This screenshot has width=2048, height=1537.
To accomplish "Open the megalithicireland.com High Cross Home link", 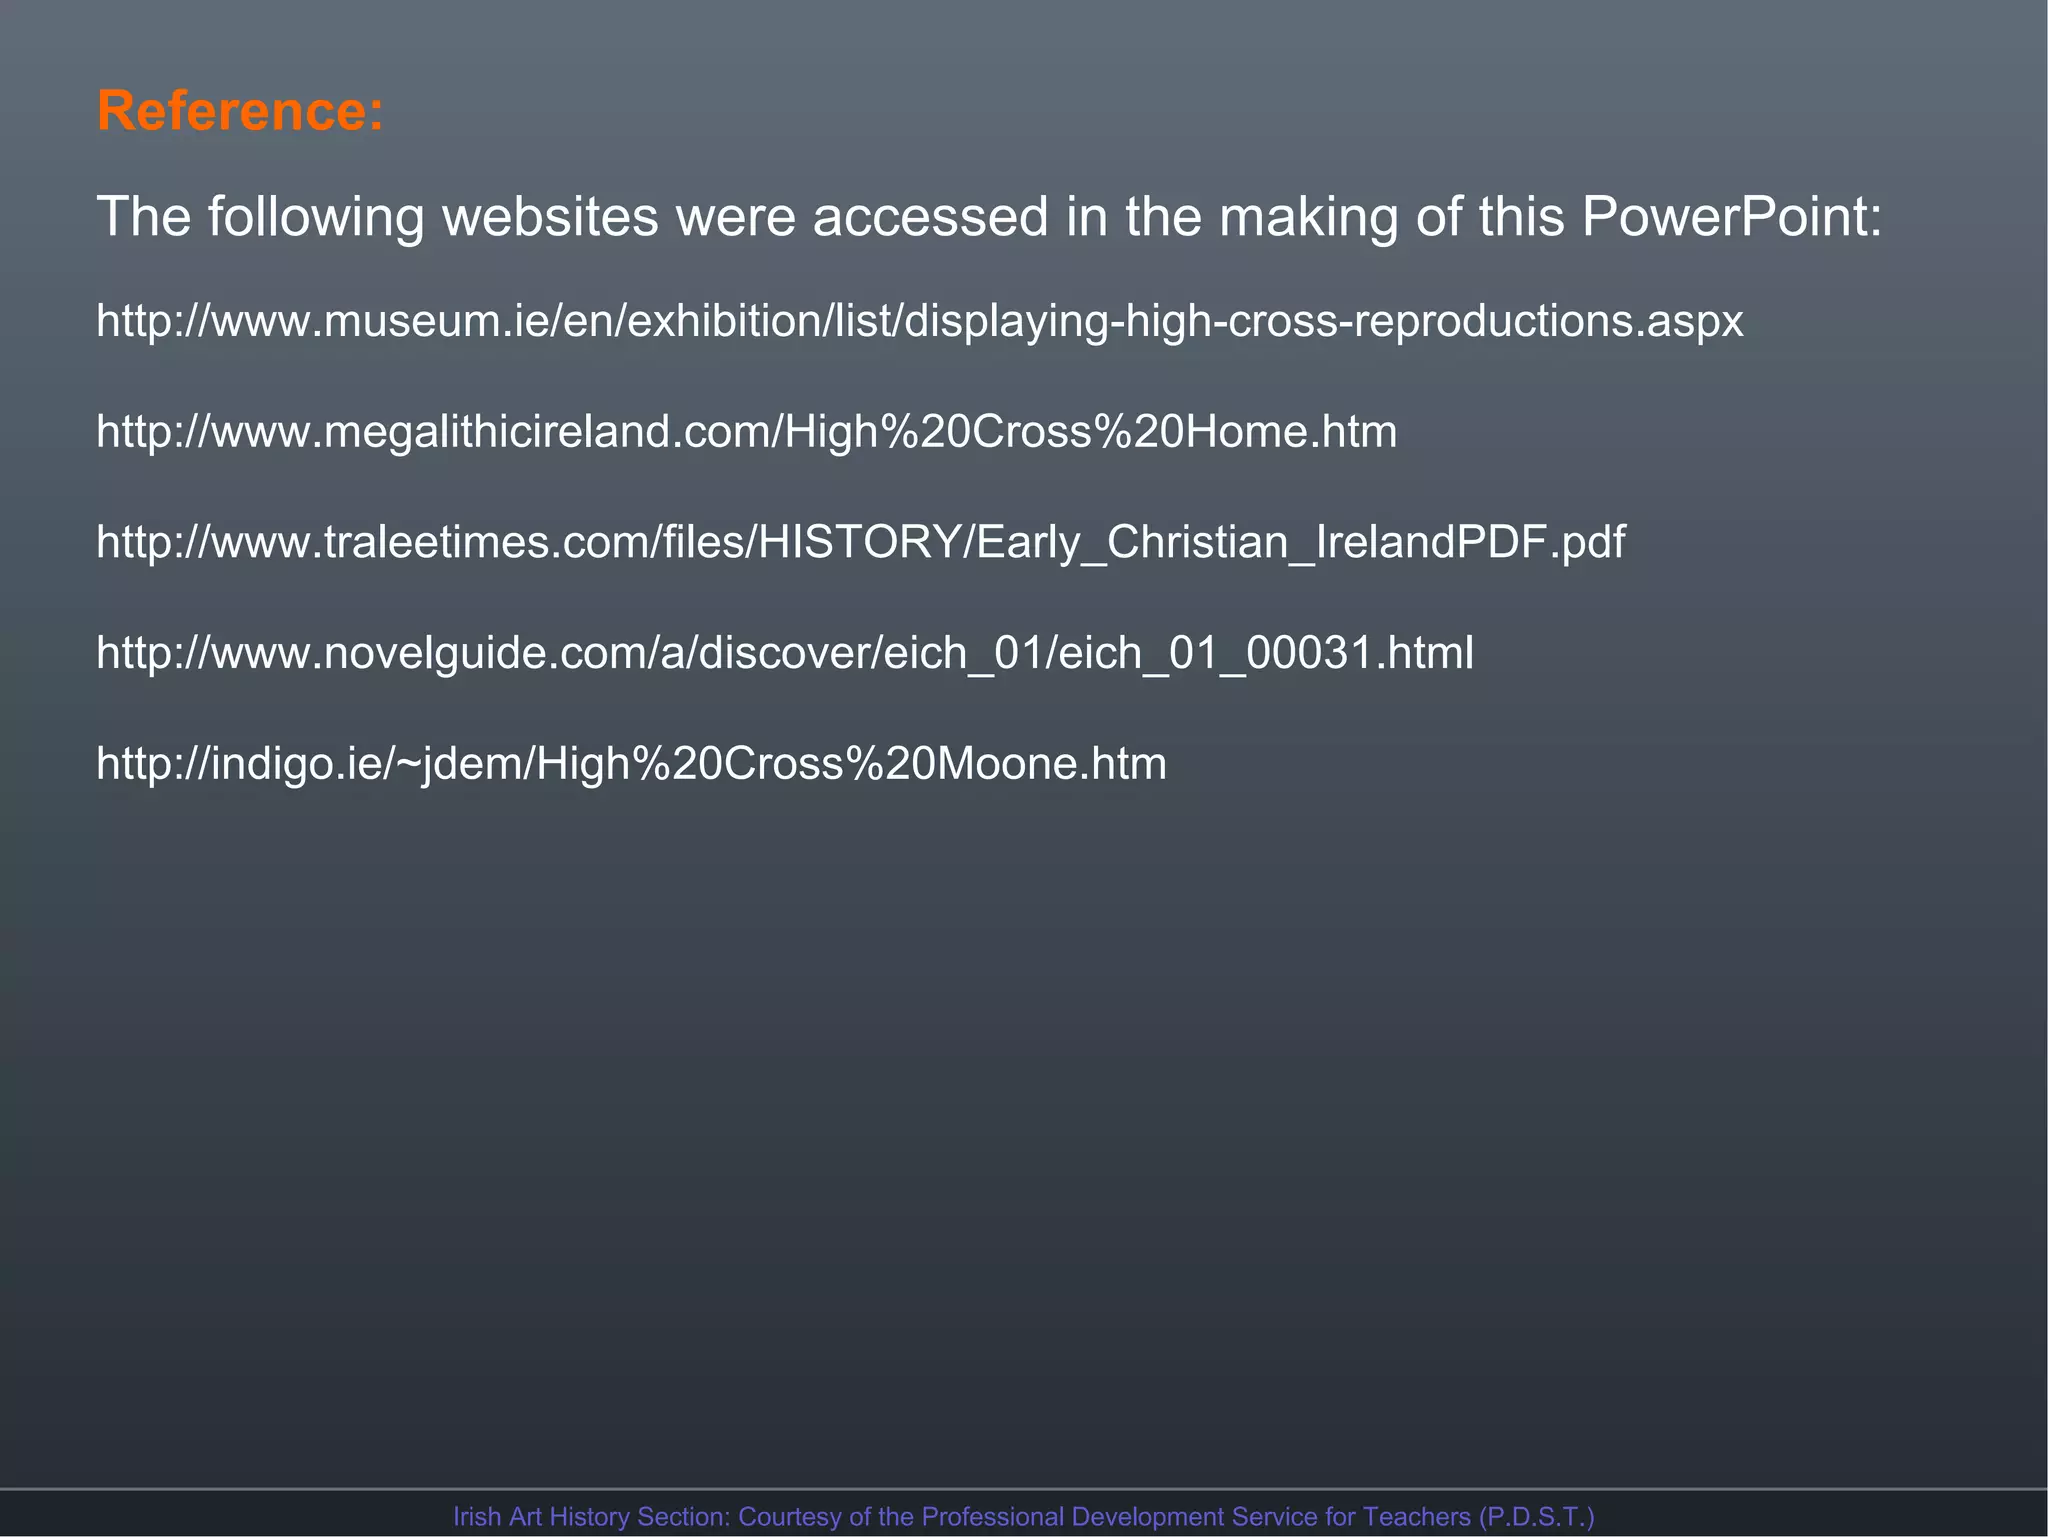I will (x=747, y=432).
